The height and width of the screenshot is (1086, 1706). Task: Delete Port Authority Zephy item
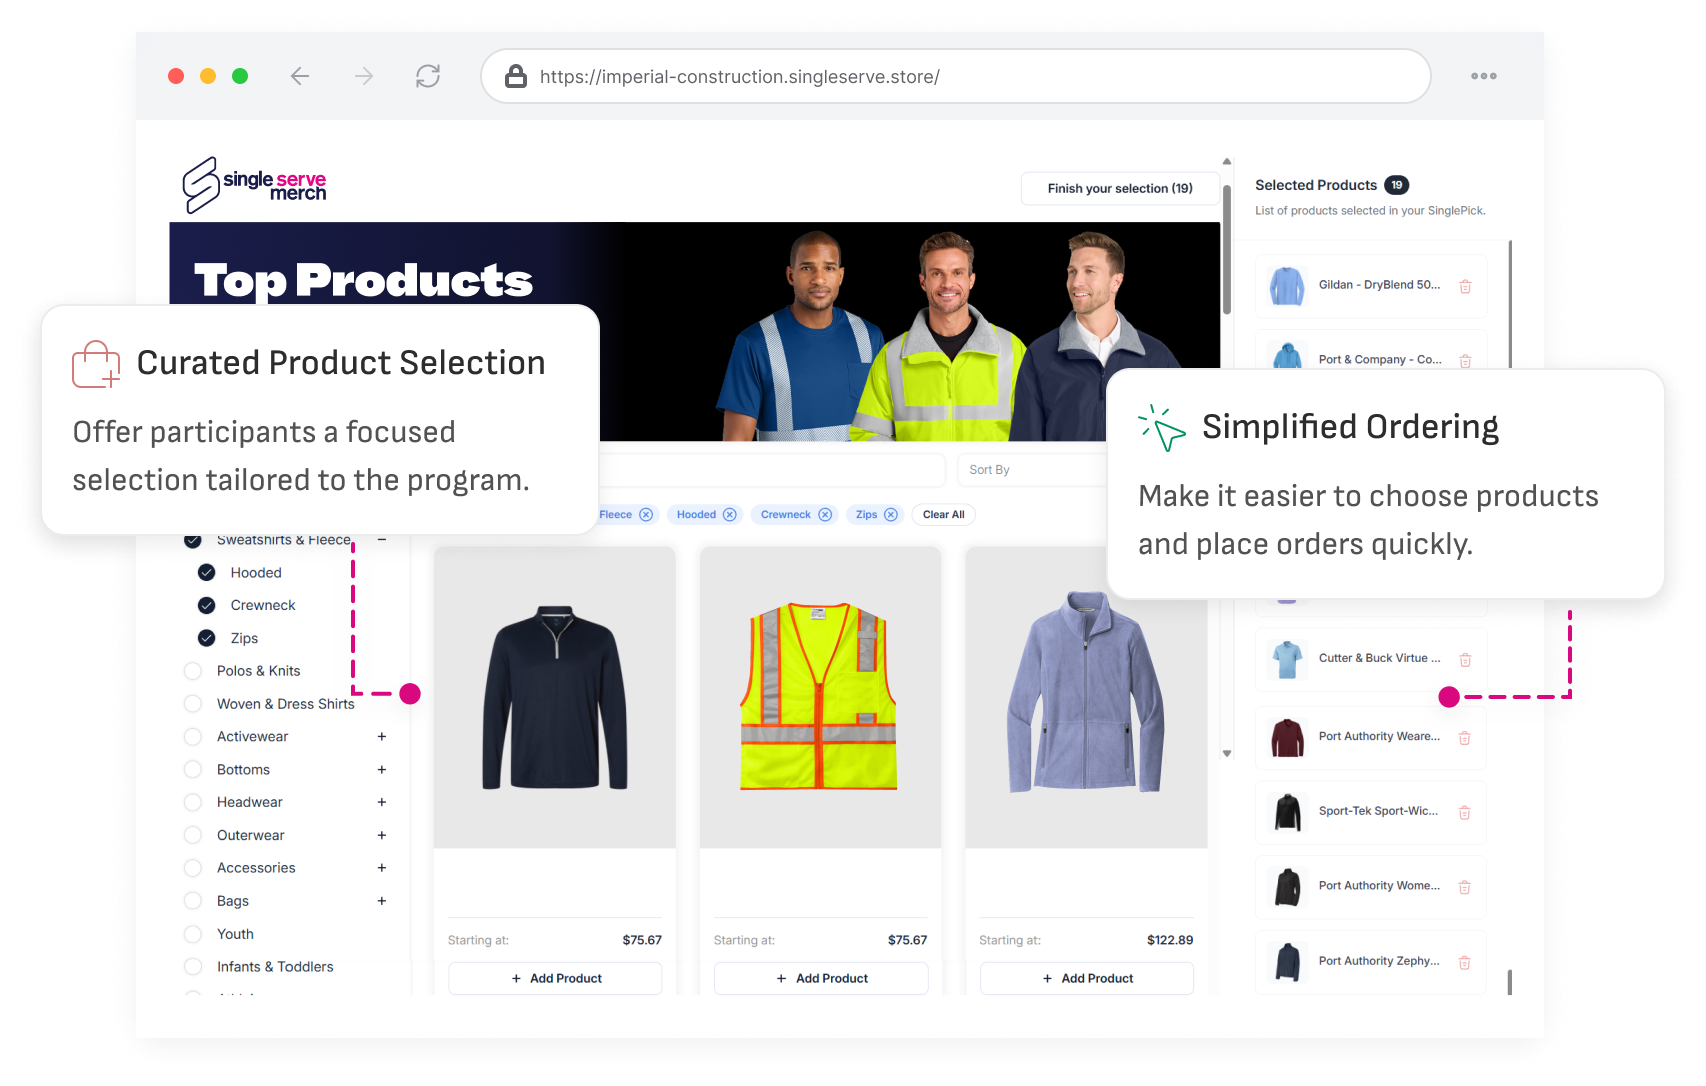(1464, 963)
